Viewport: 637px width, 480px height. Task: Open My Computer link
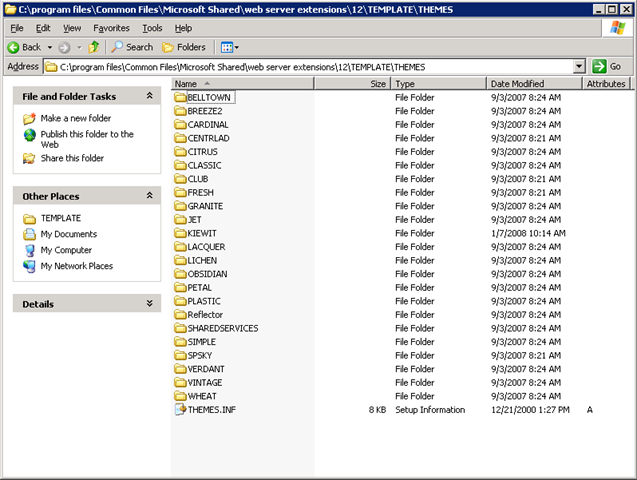(66, 250)
